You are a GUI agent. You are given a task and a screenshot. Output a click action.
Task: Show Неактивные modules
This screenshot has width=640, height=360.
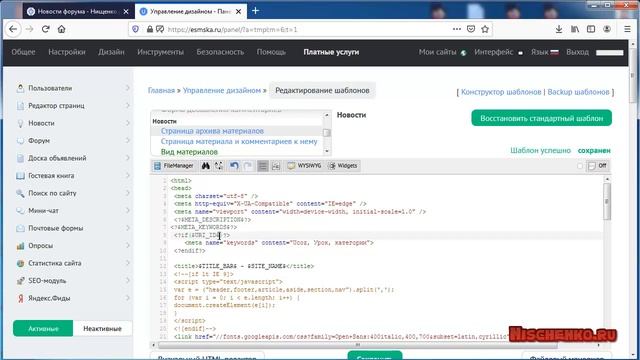(x=102, y=329)
